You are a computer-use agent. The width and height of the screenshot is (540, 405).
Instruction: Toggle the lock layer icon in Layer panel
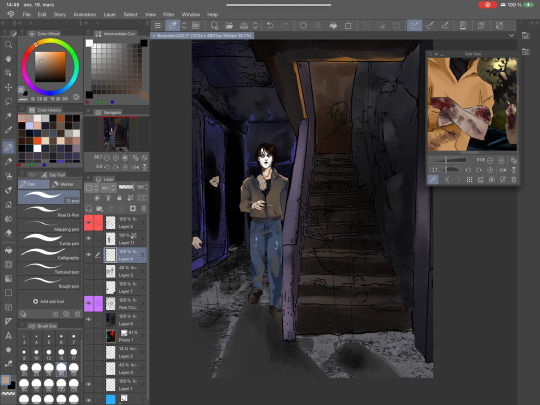tap(119, 198)
